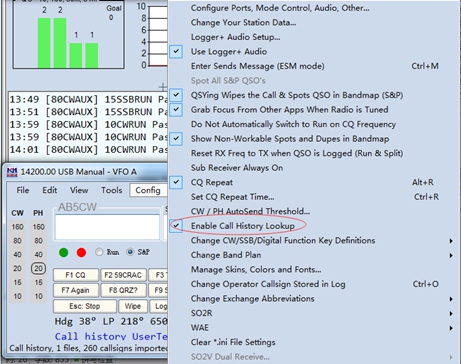Toggle Grab Focus From Other Apps option

pyautogui.click(x=176, y=110)
